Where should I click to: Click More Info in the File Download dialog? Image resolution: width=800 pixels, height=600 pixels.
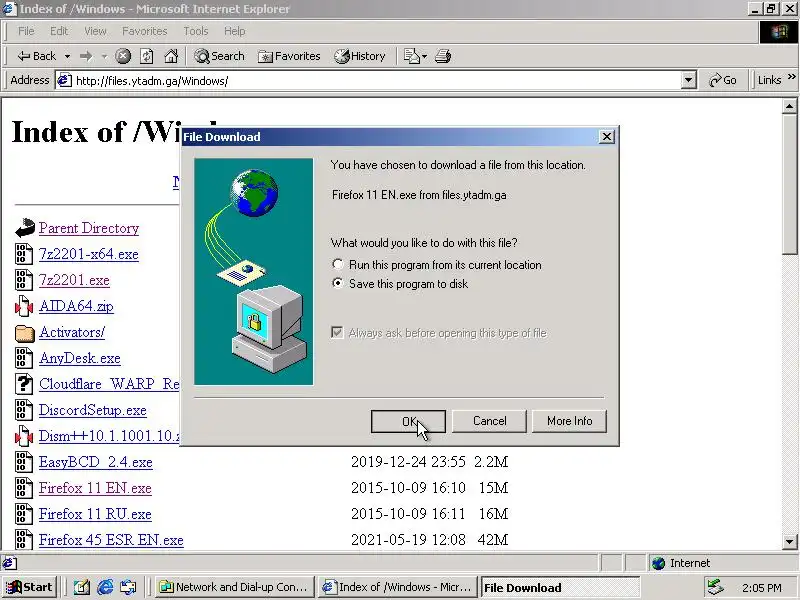(x=569, y=421)
